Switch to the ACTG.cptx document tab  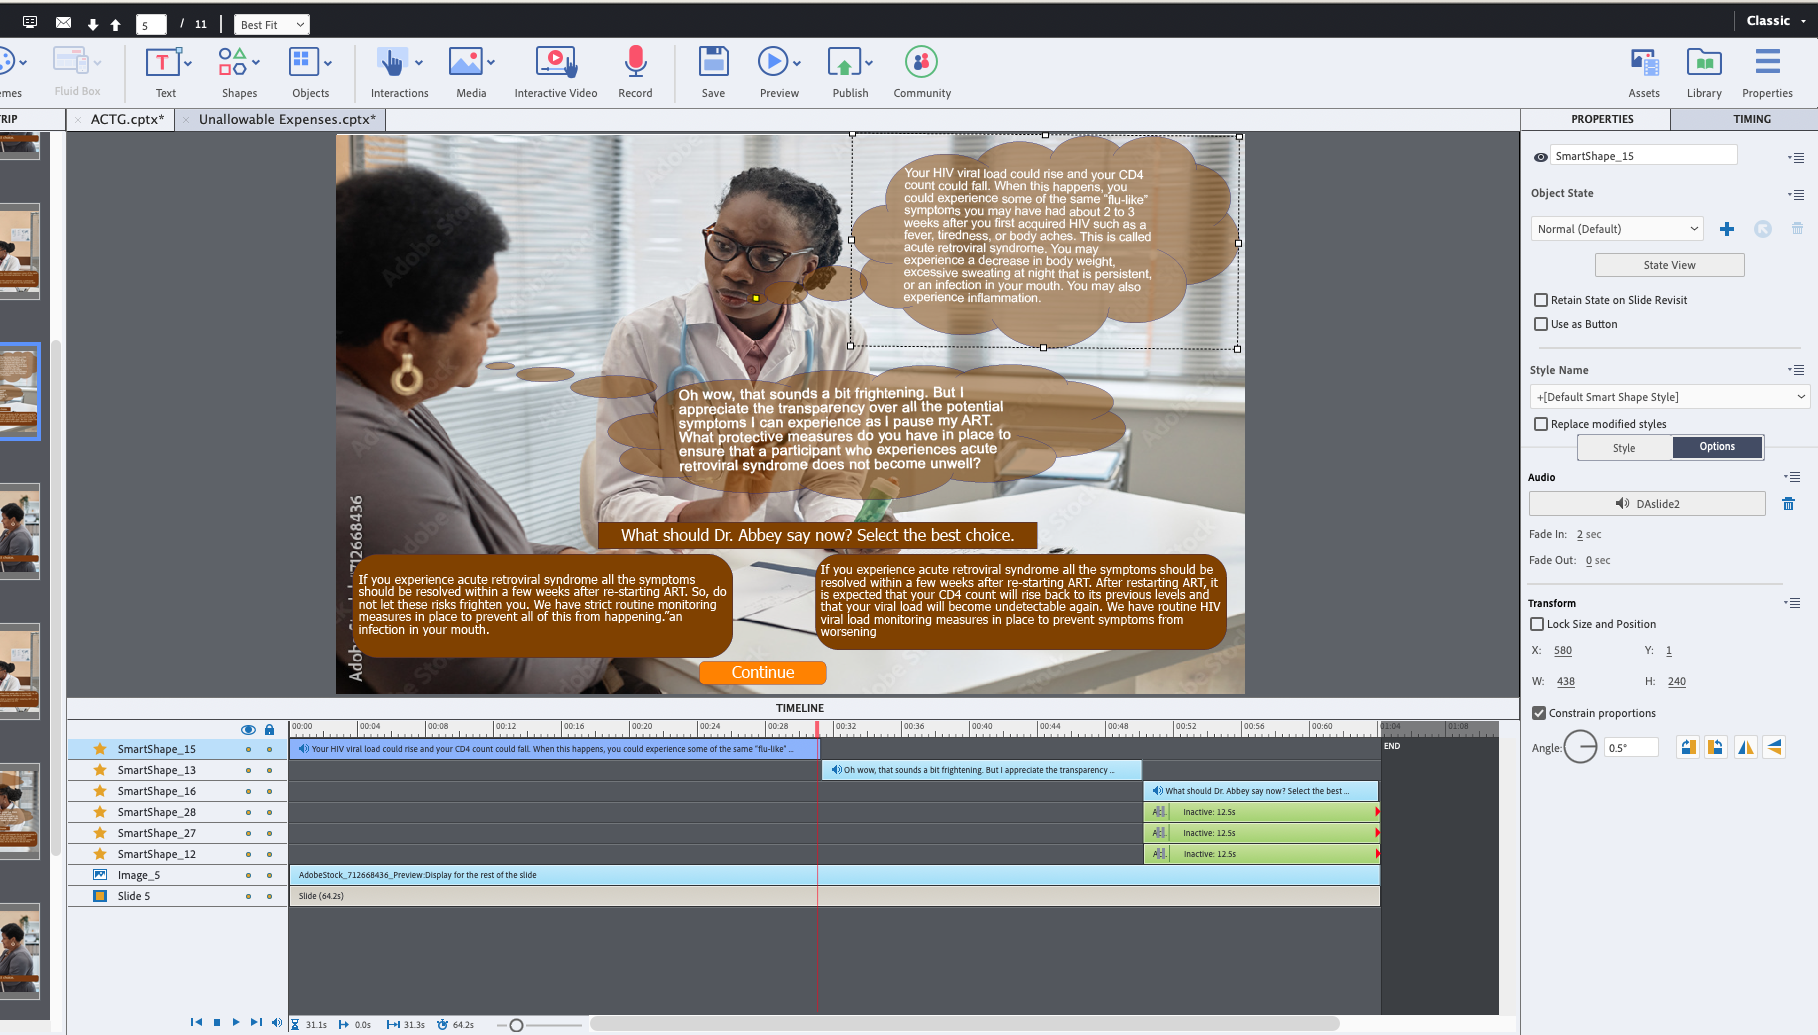[x=127, y=119]
